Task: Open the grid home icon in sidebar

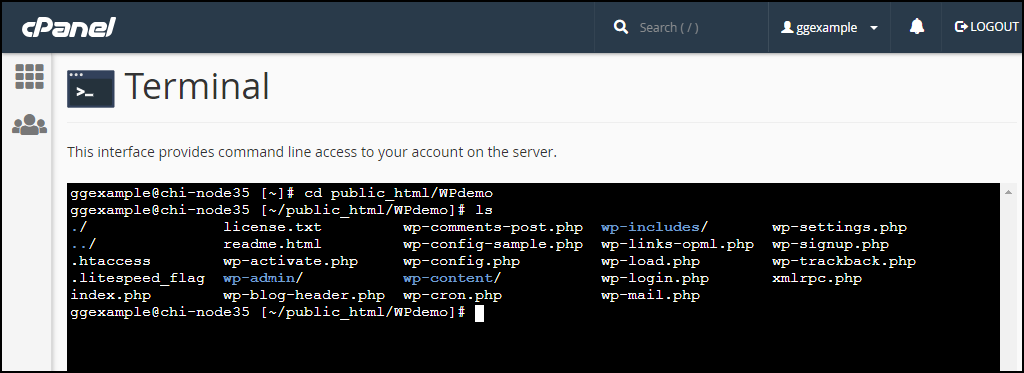Action: point(29,76)
